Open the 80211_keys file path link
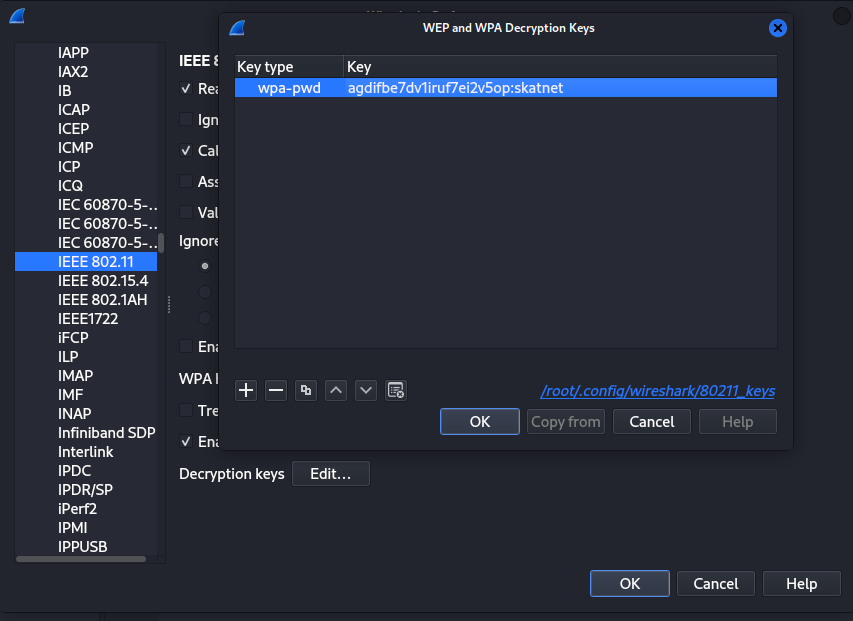 [x=658, y=391]
